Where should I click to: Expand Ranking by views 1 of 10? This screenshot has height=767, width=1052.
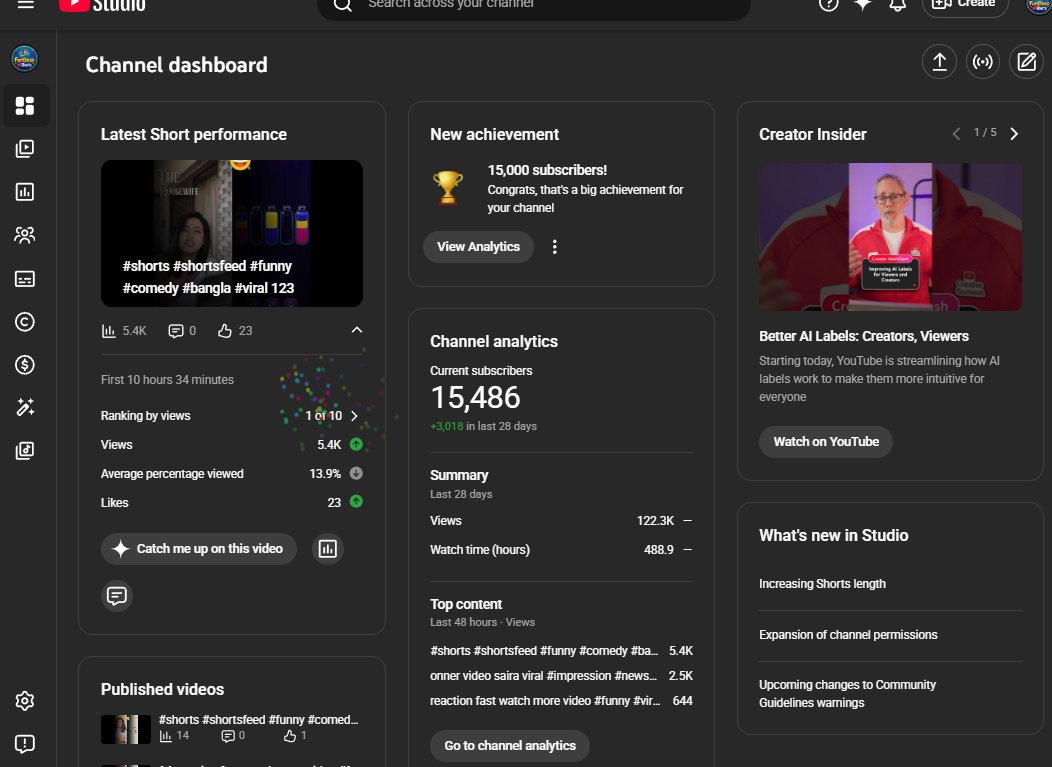coord(354,416)
